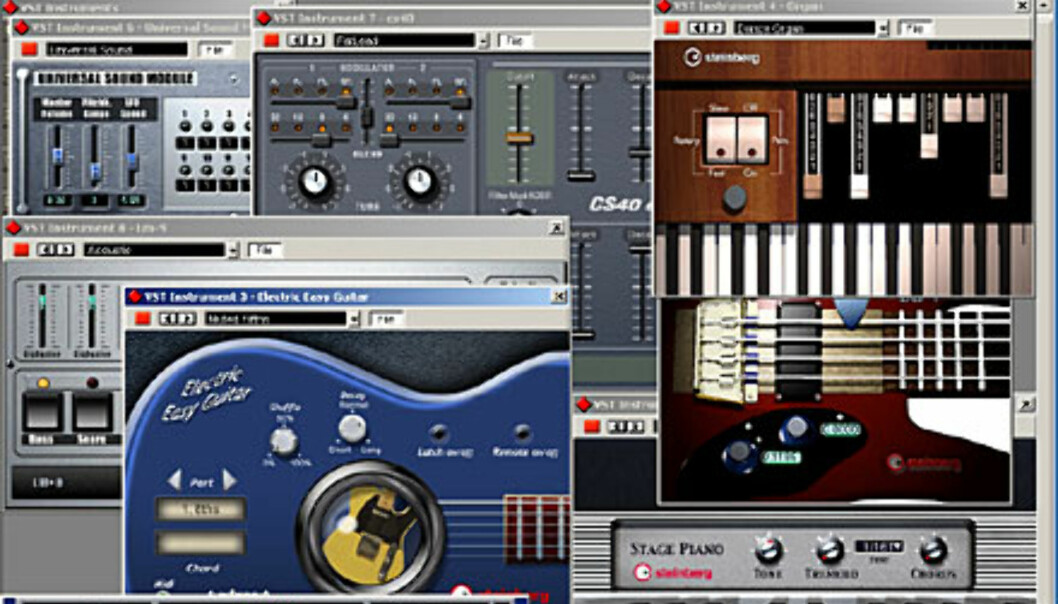
Task: Choose previous preset in Electric Easy Guitar window
Action: pos(168,319)
